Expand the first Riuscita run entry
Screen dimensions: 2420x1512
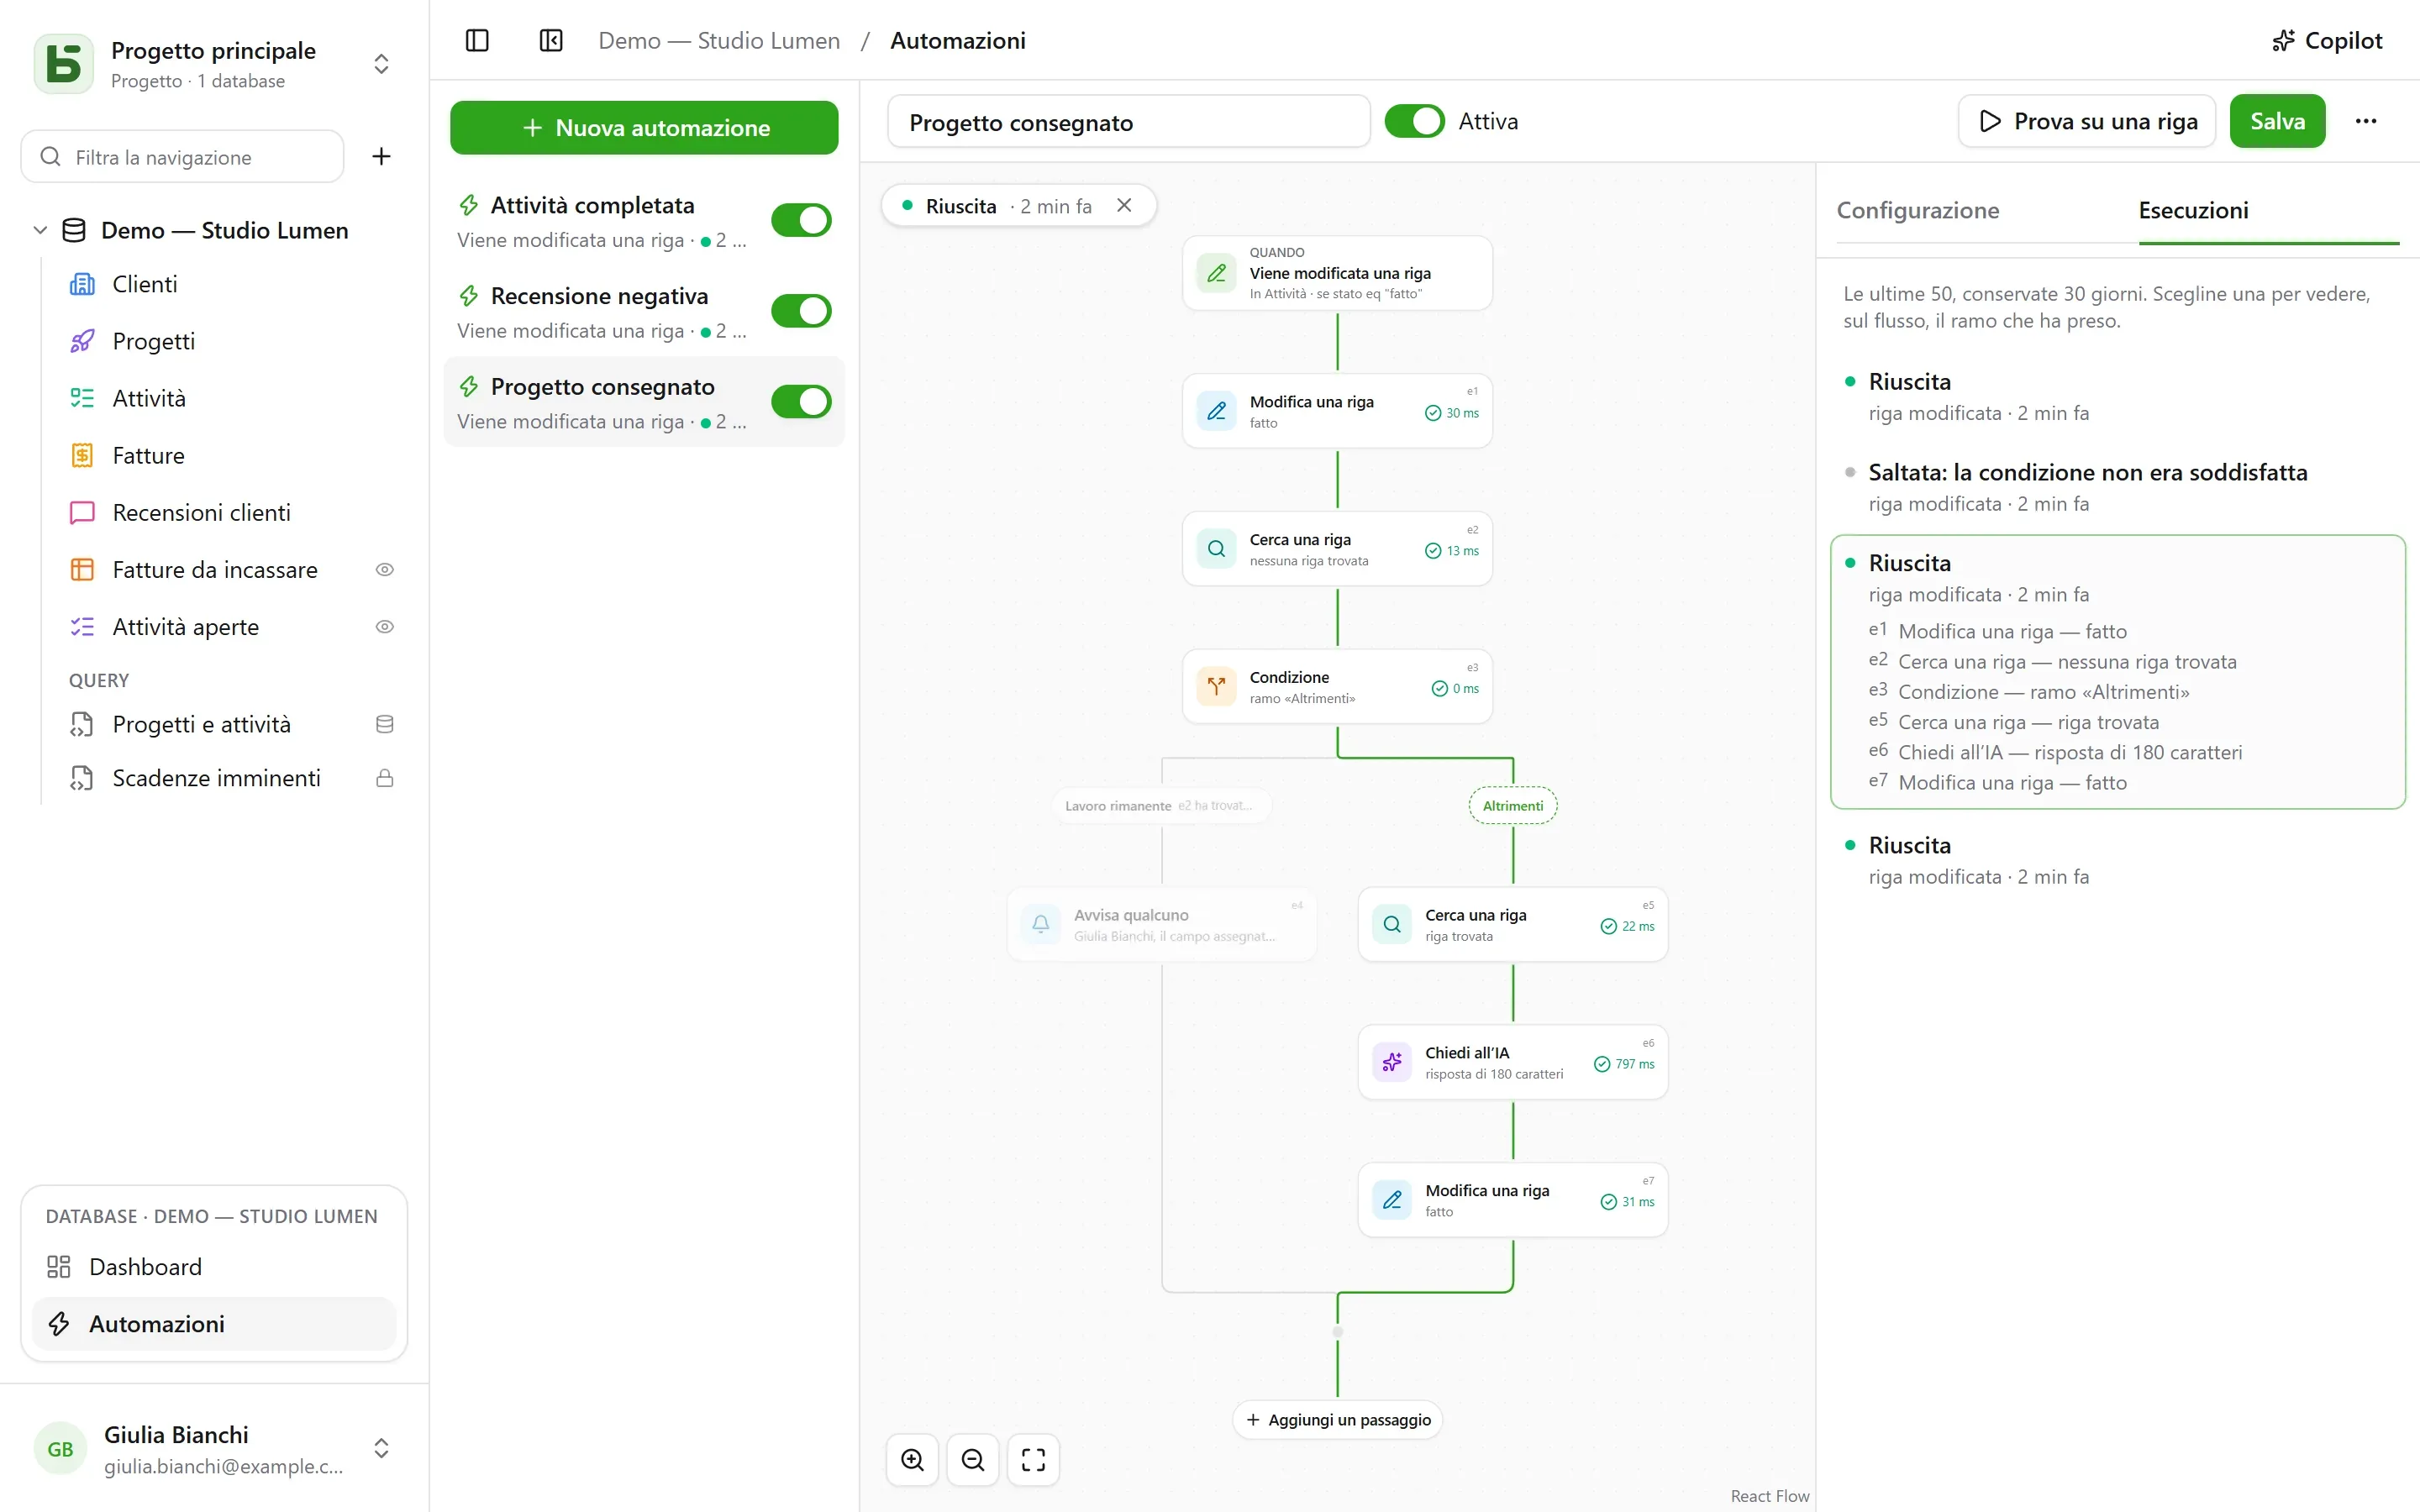tap(2117, 396)
